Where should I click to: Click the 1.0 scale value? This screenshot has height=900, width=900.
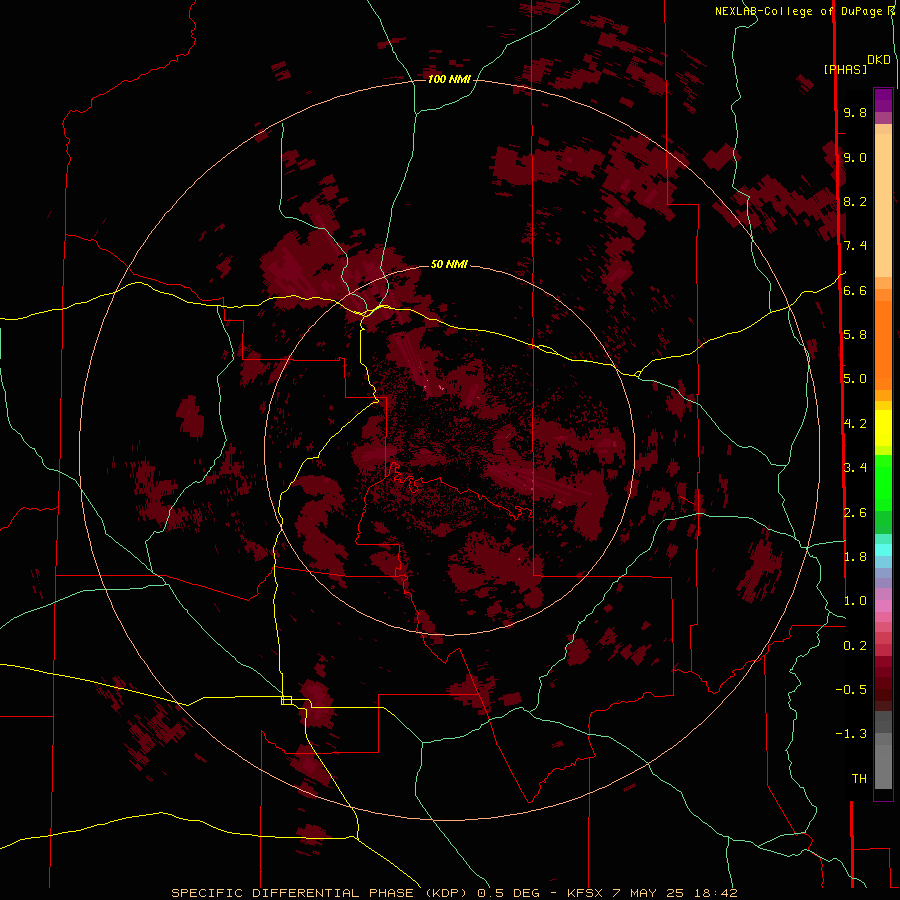tap(855, 601)
